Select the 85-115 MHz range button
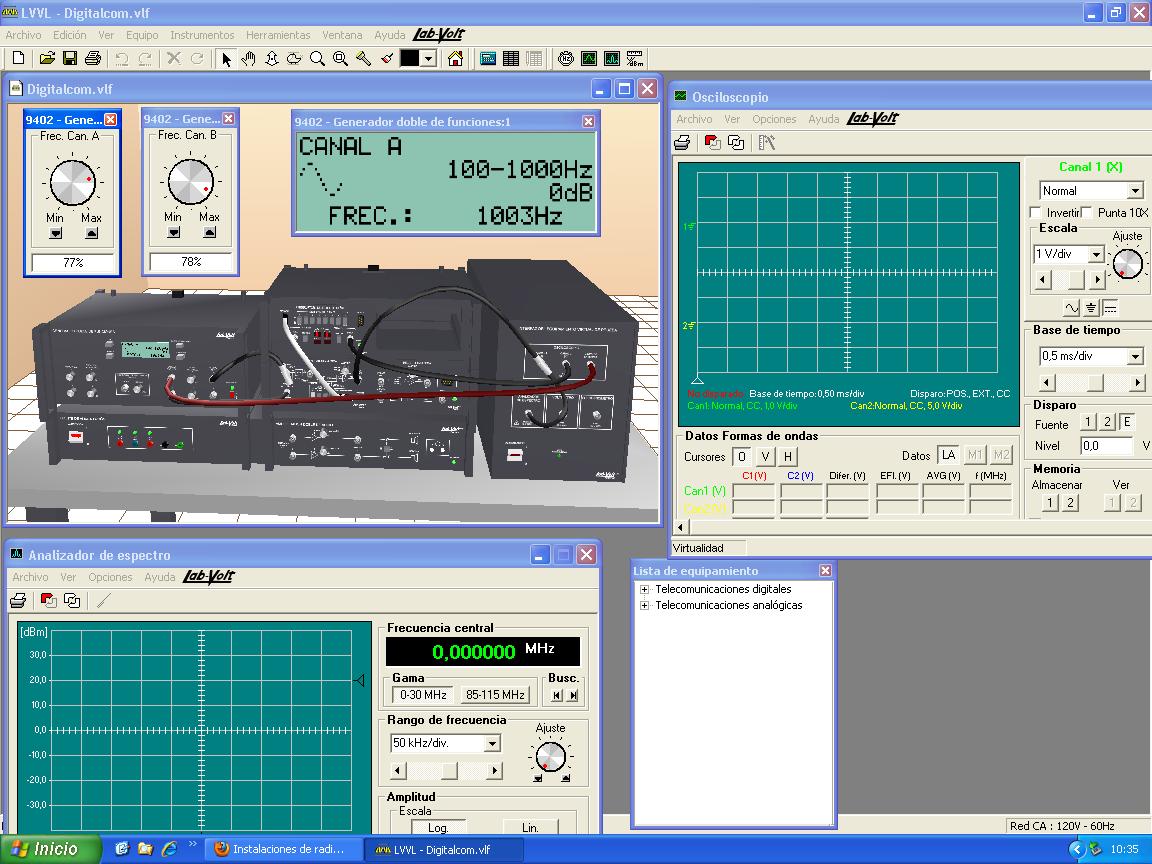Screen dimensions: 1152x864 tap(495, 694)
